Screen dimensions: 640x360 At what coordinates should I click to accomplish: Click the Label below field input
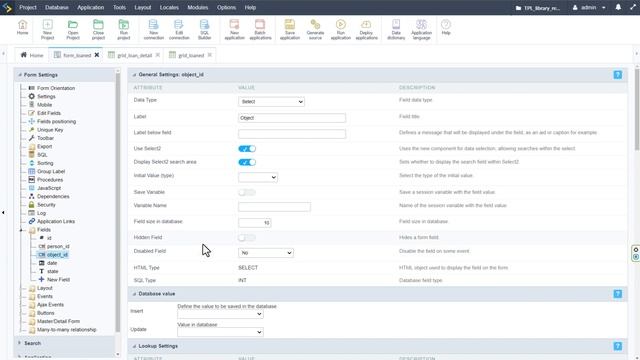pos(292,134)
